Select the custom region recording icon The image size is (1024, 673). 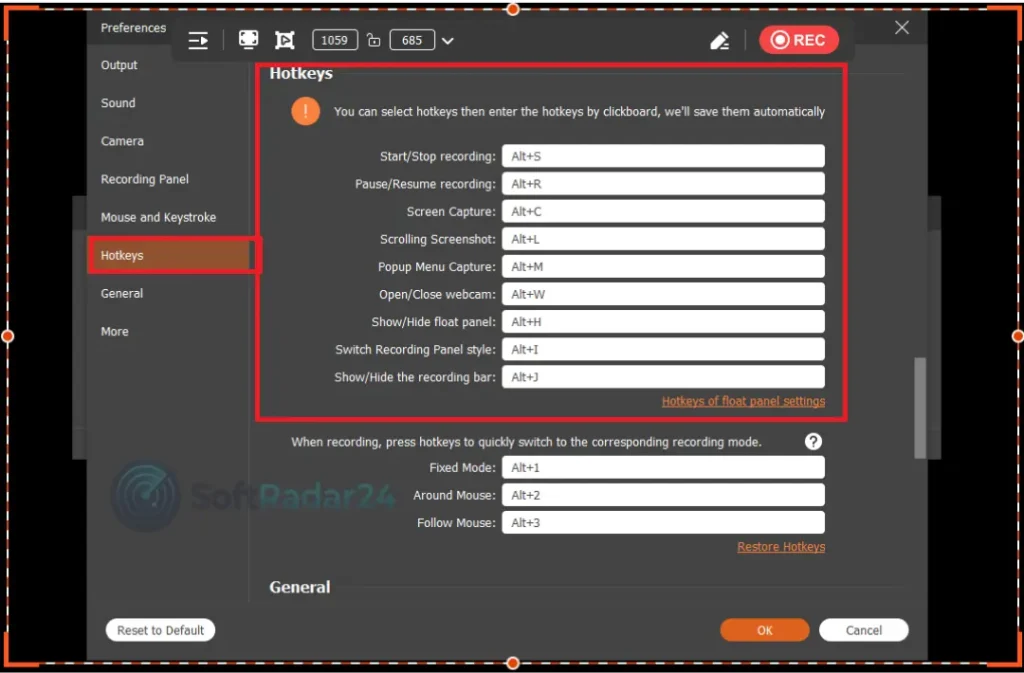(x=285, y=40)
